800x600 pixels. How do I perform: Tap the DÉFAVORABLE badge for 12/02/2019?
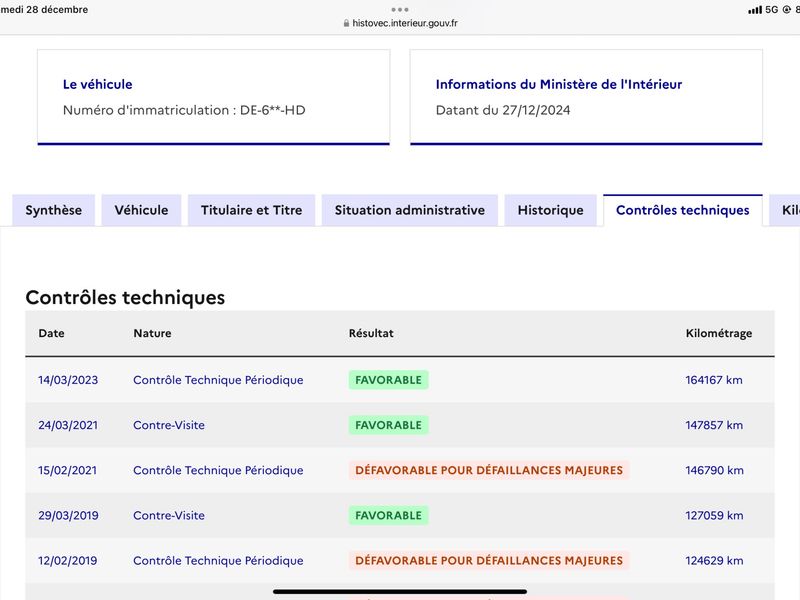[489, 561]
